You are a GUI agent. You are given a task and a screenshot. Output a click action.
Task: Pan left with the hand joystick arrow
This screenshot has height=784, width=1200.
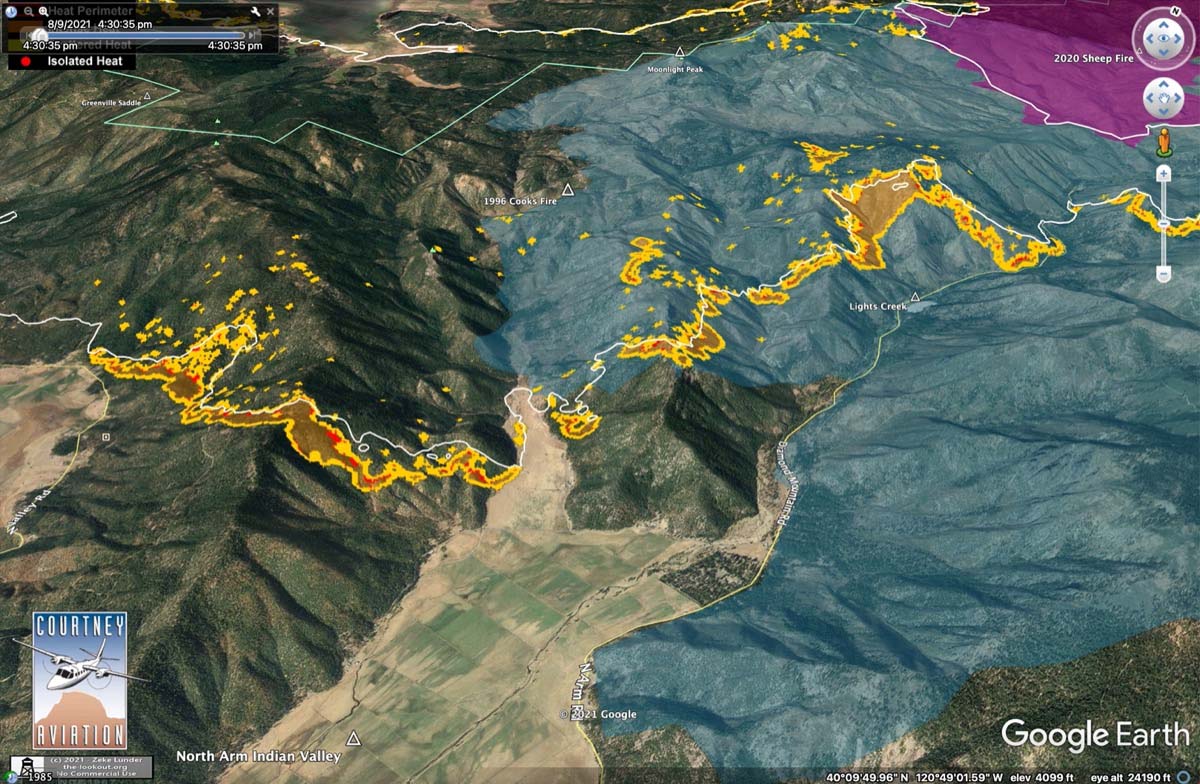coord(1149,98)
